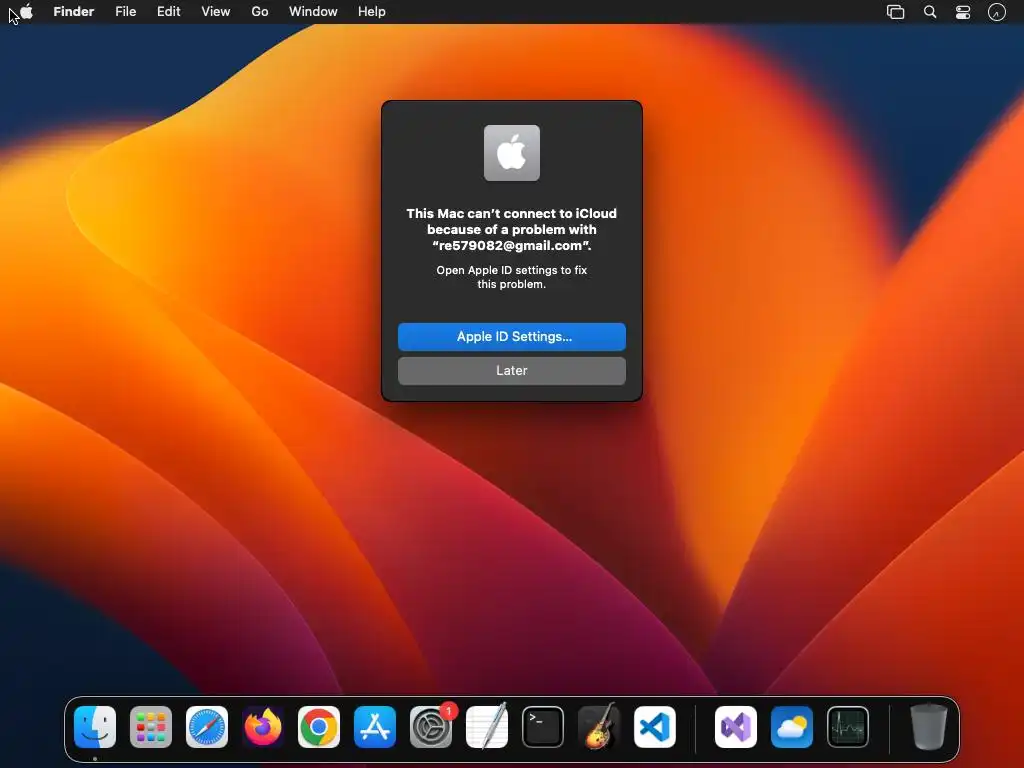Open Google Chrome in the Dock

tap(319, 727)
